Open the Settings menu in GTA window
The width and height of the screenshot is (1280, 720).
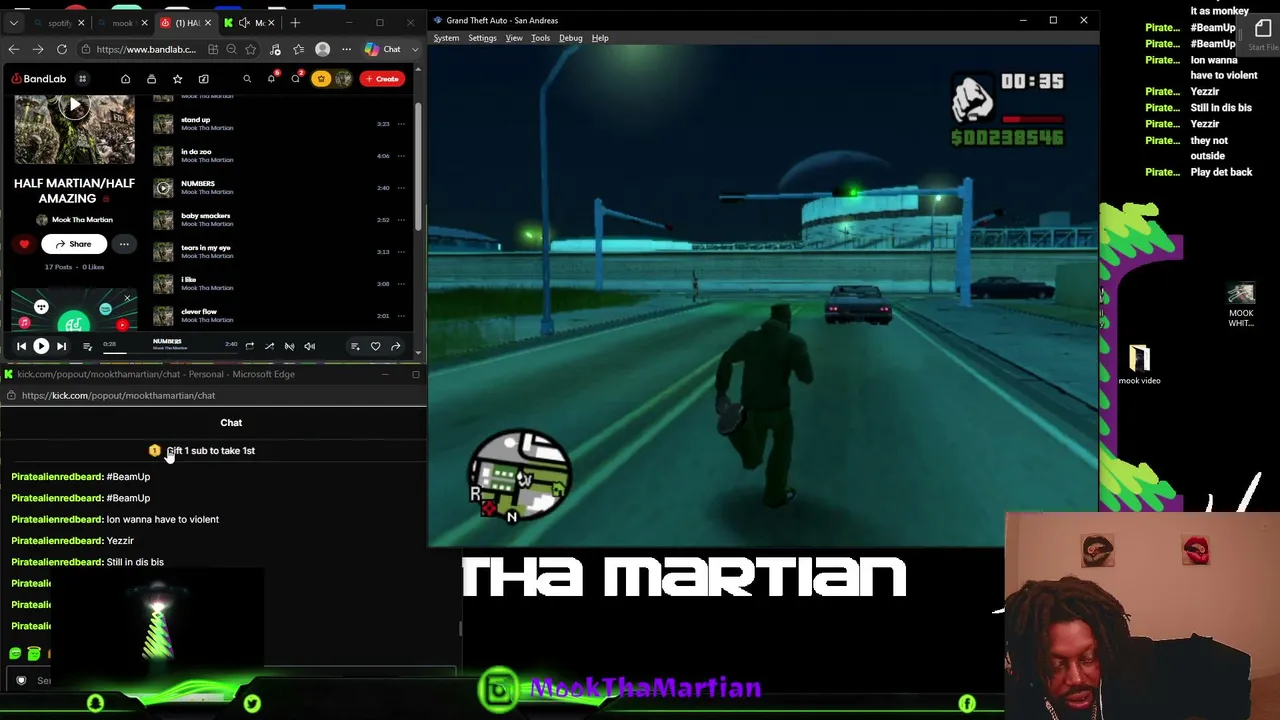(482, 38)
